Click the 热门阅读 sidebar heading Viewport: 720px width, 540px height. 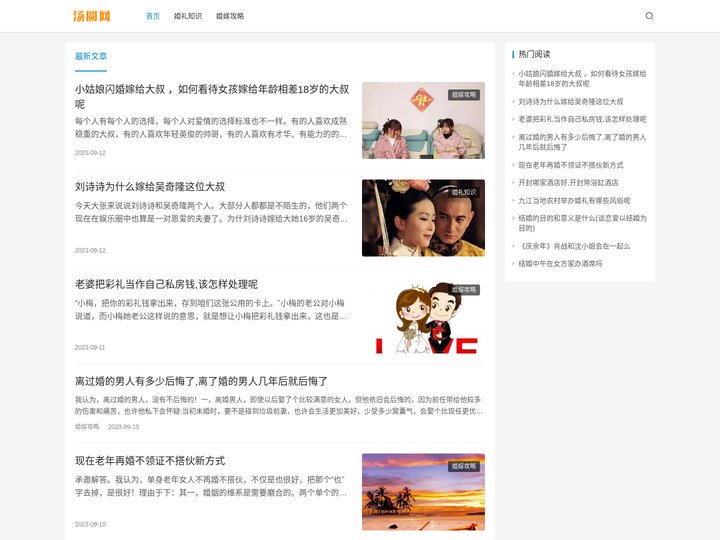(534, 54)
